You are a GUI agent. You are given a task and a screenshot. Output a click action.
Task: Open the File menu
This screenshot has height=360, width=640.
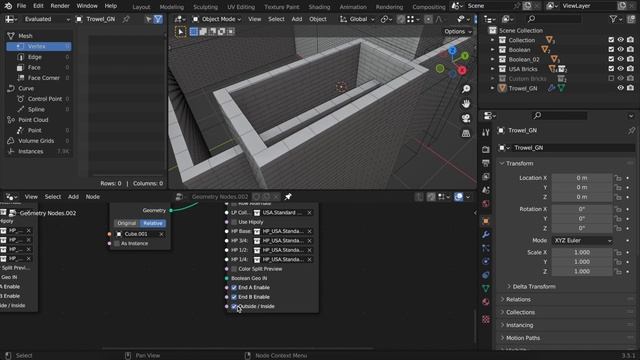pyautogui.click(x=21, y=6)
